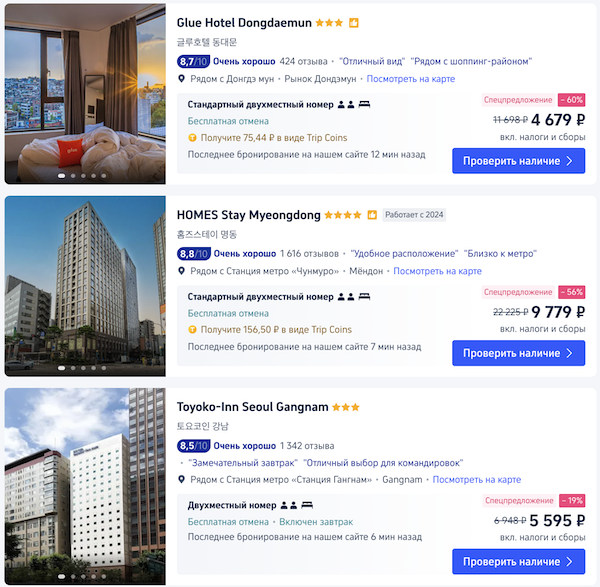Open 'Посмотреть на карте' for HOMES Stay Myeongdong

pos(437,271)
